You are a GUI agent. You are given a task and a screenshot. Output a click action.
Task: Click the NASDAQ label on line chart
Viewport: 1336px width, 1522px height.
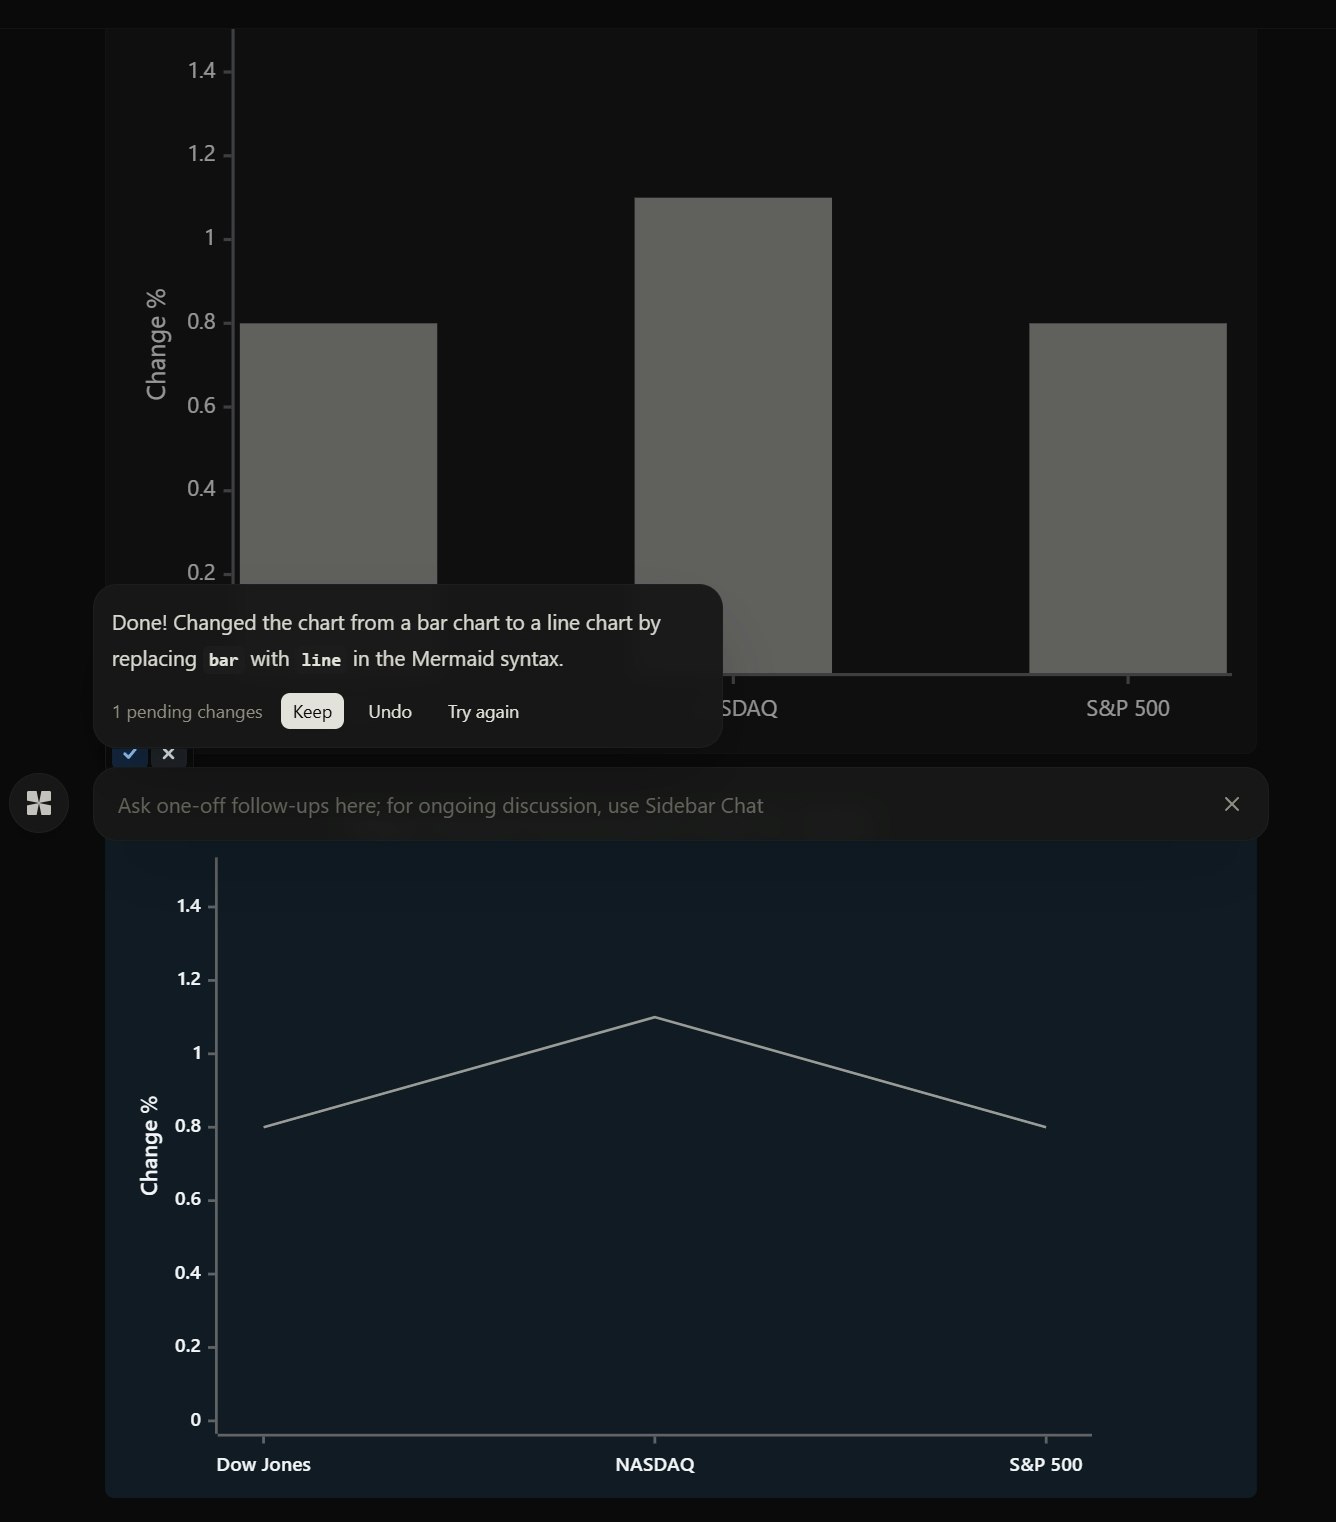tap(655, 1464)
